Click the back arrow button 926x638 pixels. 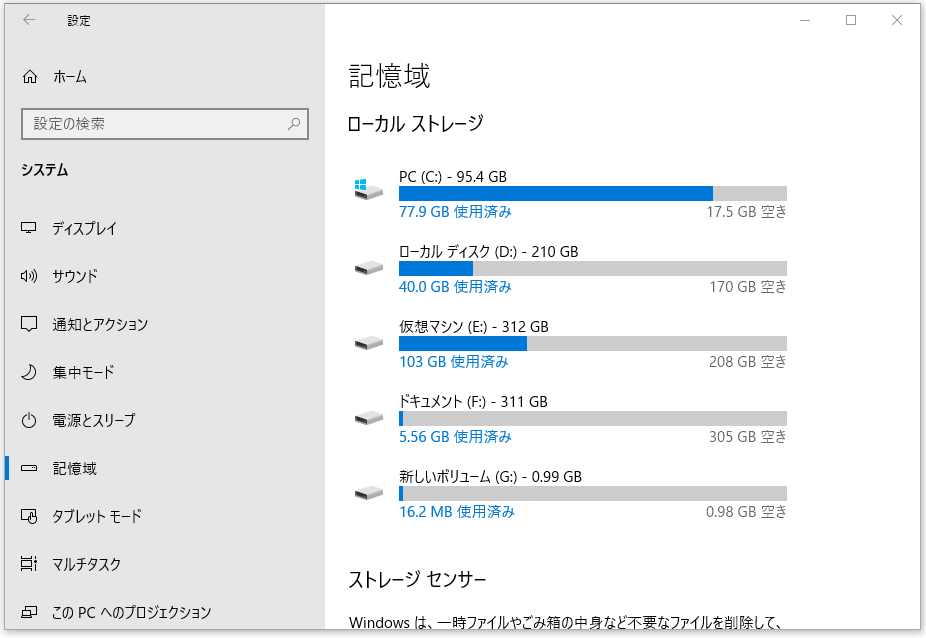[28, 20]
